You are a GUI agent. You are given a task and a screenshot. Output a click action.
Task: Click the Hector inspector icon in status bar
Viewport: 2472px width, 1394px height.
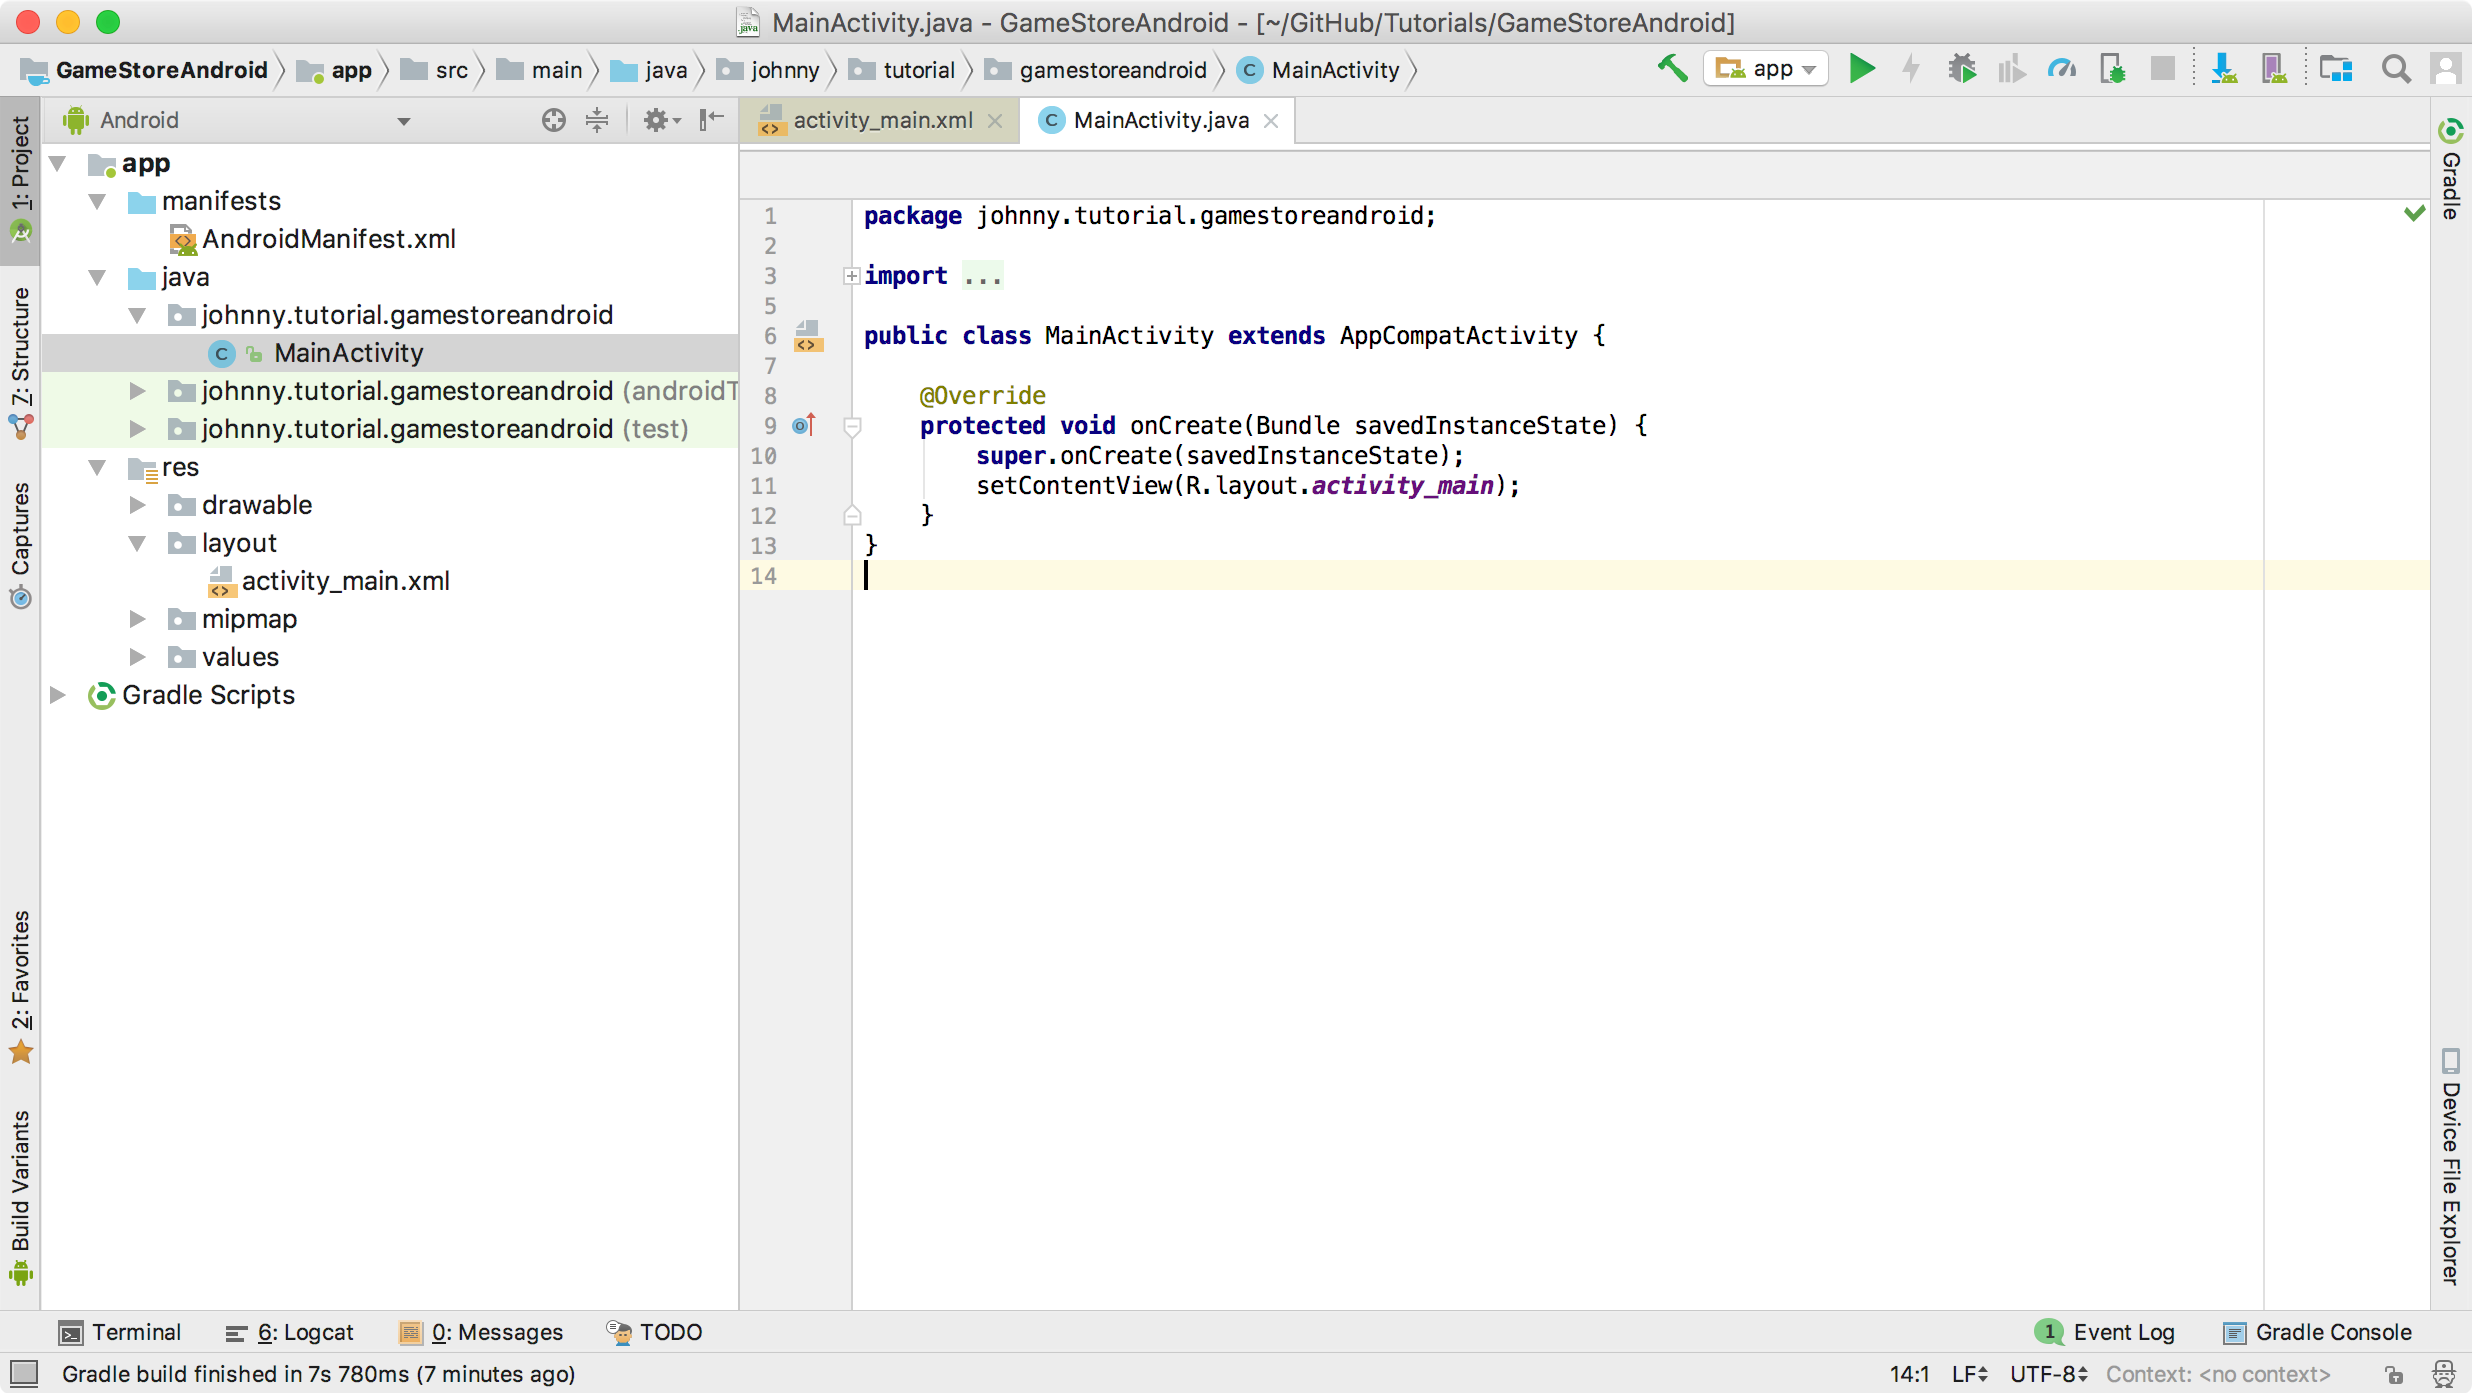[2444, 1375]
